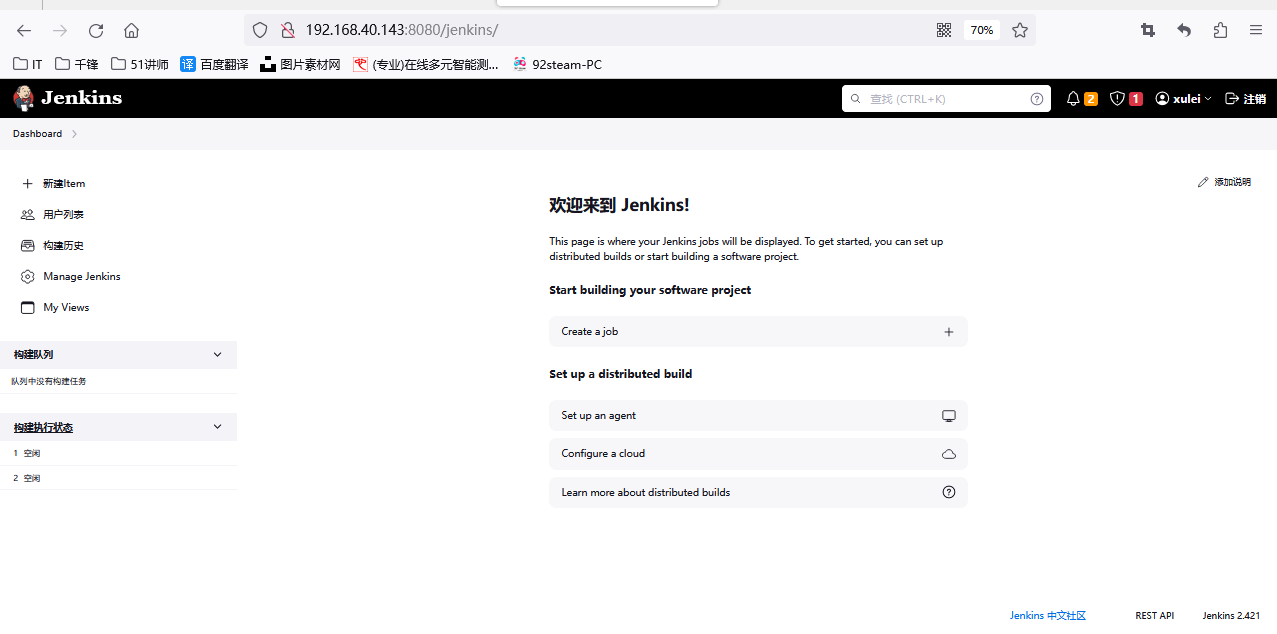
Task: Expand the Dashboard breadcrumb chevron
Action: click(75, 134)
